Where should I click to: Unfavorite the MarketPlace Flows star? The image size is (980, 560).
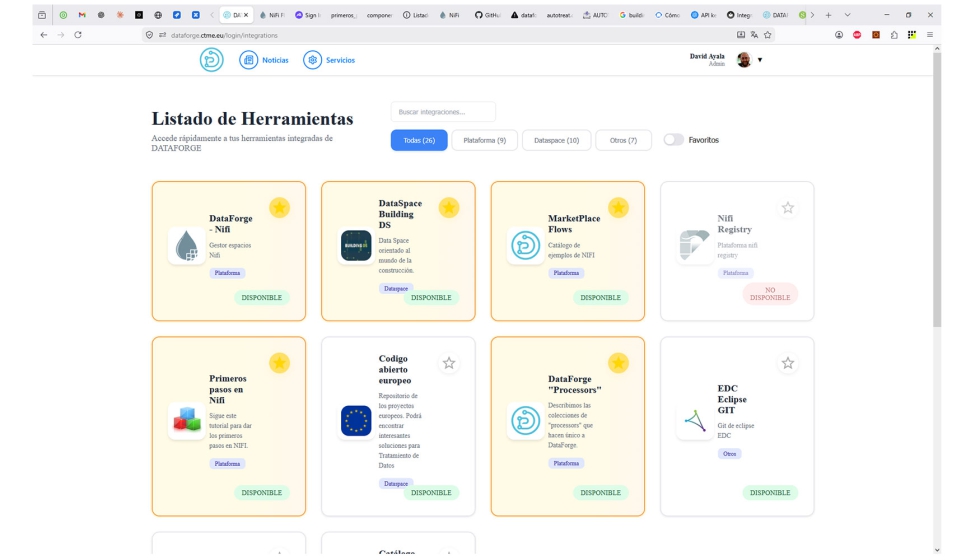(618, 208)
